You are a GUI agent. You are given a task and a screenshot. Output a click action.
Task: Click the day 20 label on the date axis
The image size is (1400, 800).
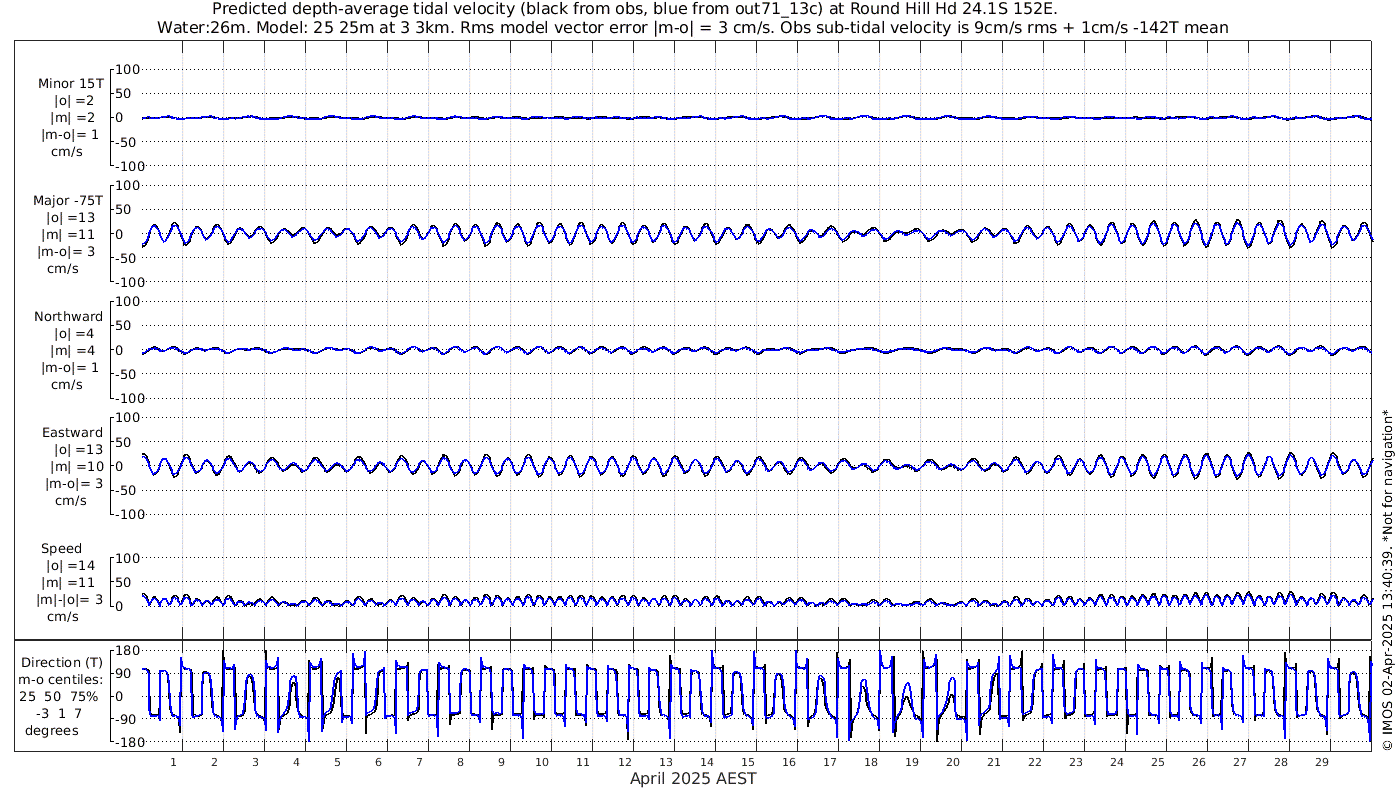point(952,762)
